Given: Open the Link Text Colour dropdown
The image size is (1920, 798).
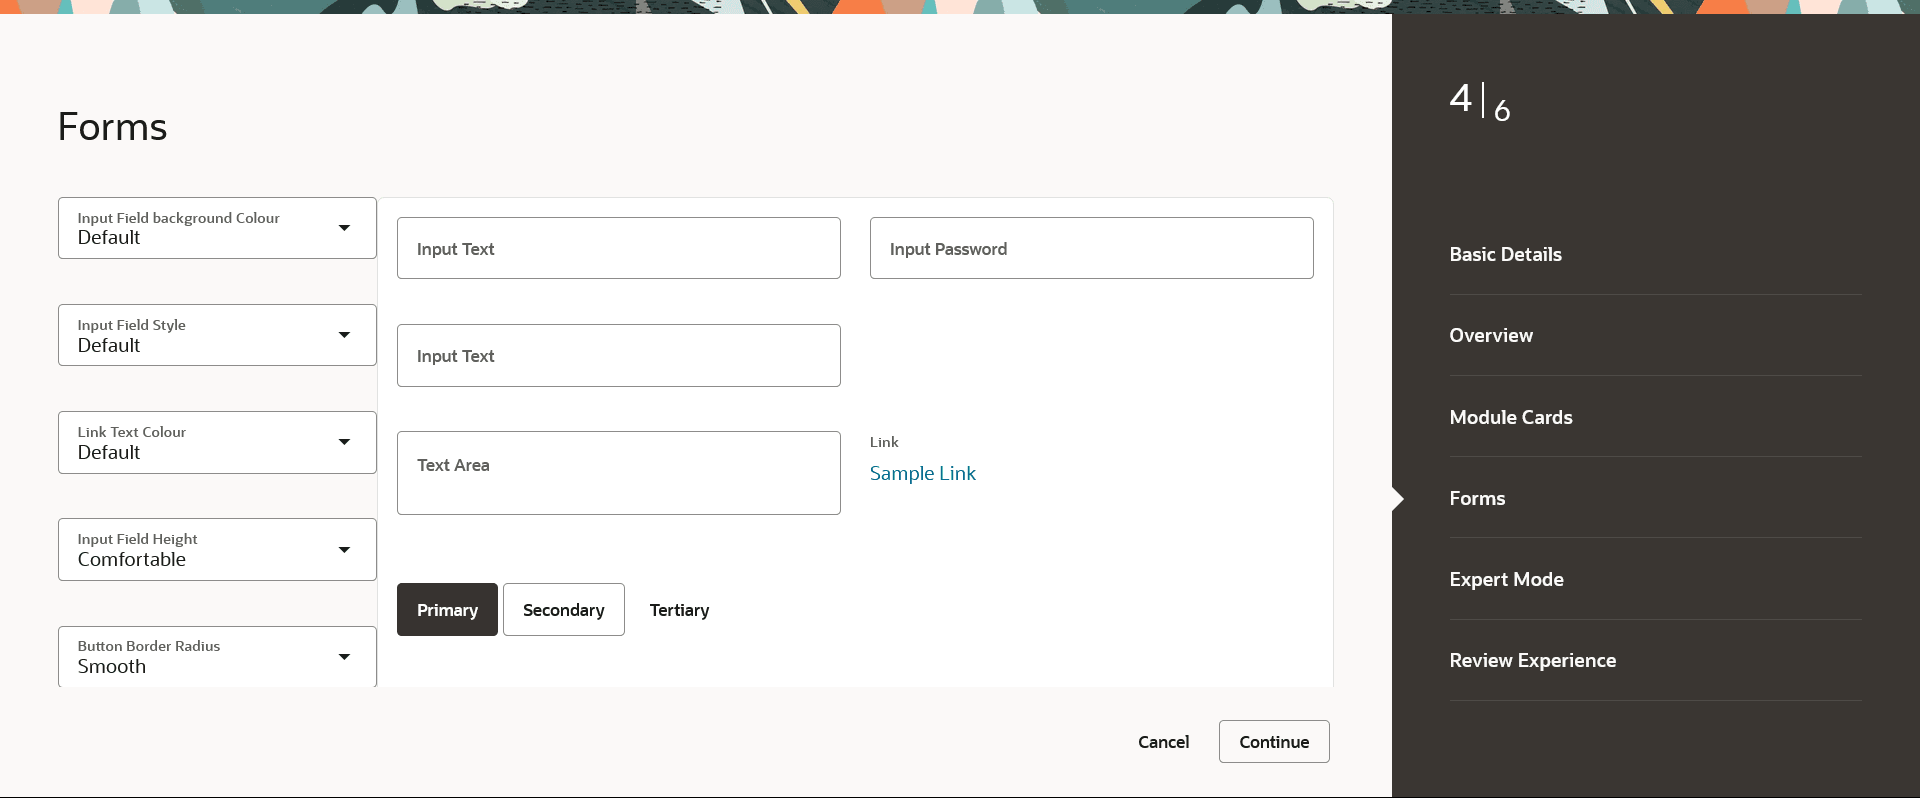Looking at the screenshot, I should tap(217, 442).
